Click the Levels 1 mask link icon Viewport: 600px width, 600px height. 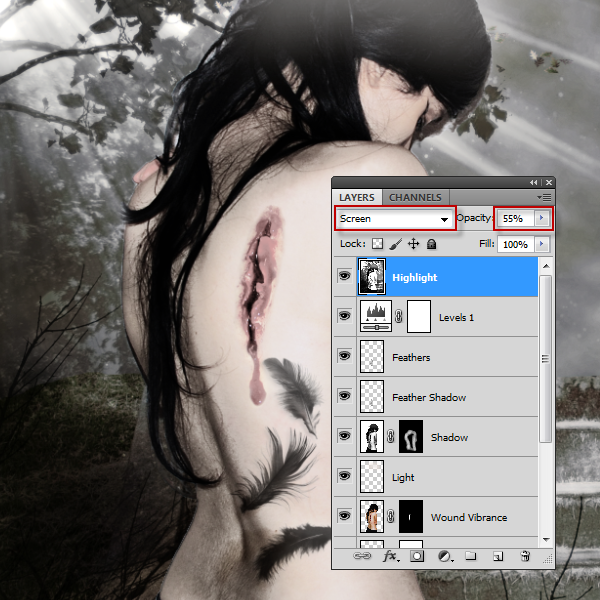coord(399,316)
